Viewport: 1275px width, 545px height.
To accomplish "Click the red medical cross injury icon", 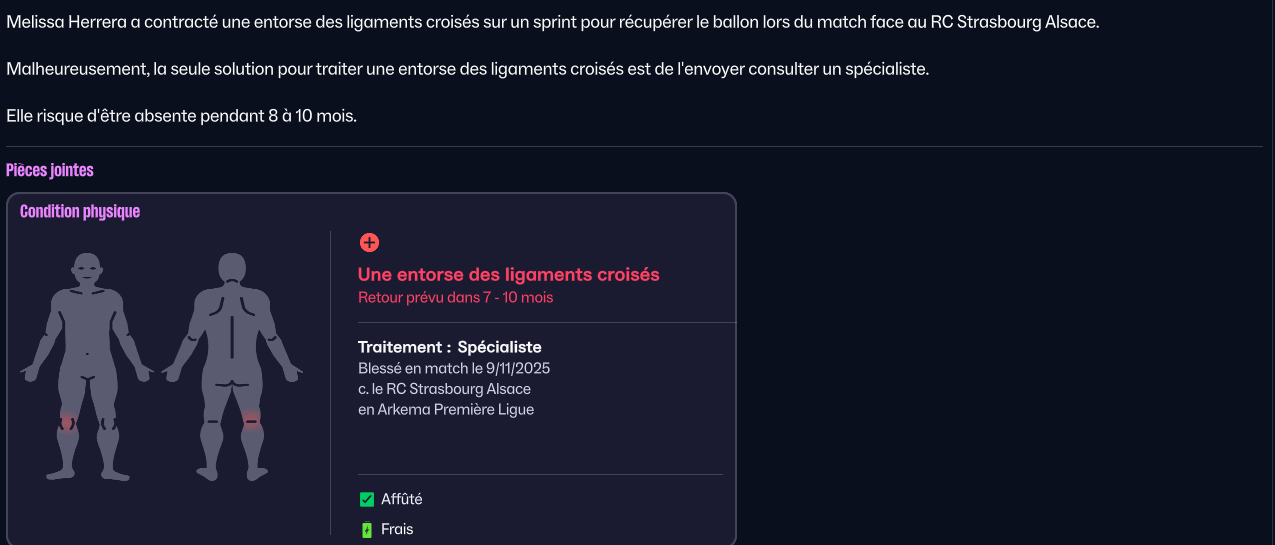I will (369, 243).
